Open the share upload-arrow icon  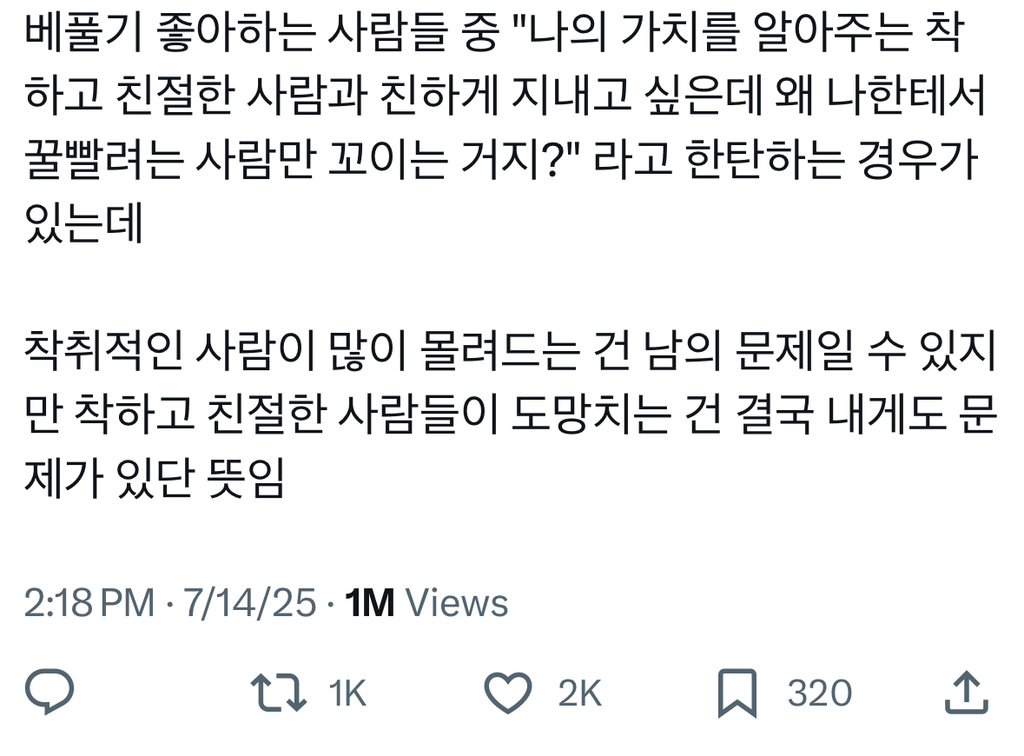point(967,693)
